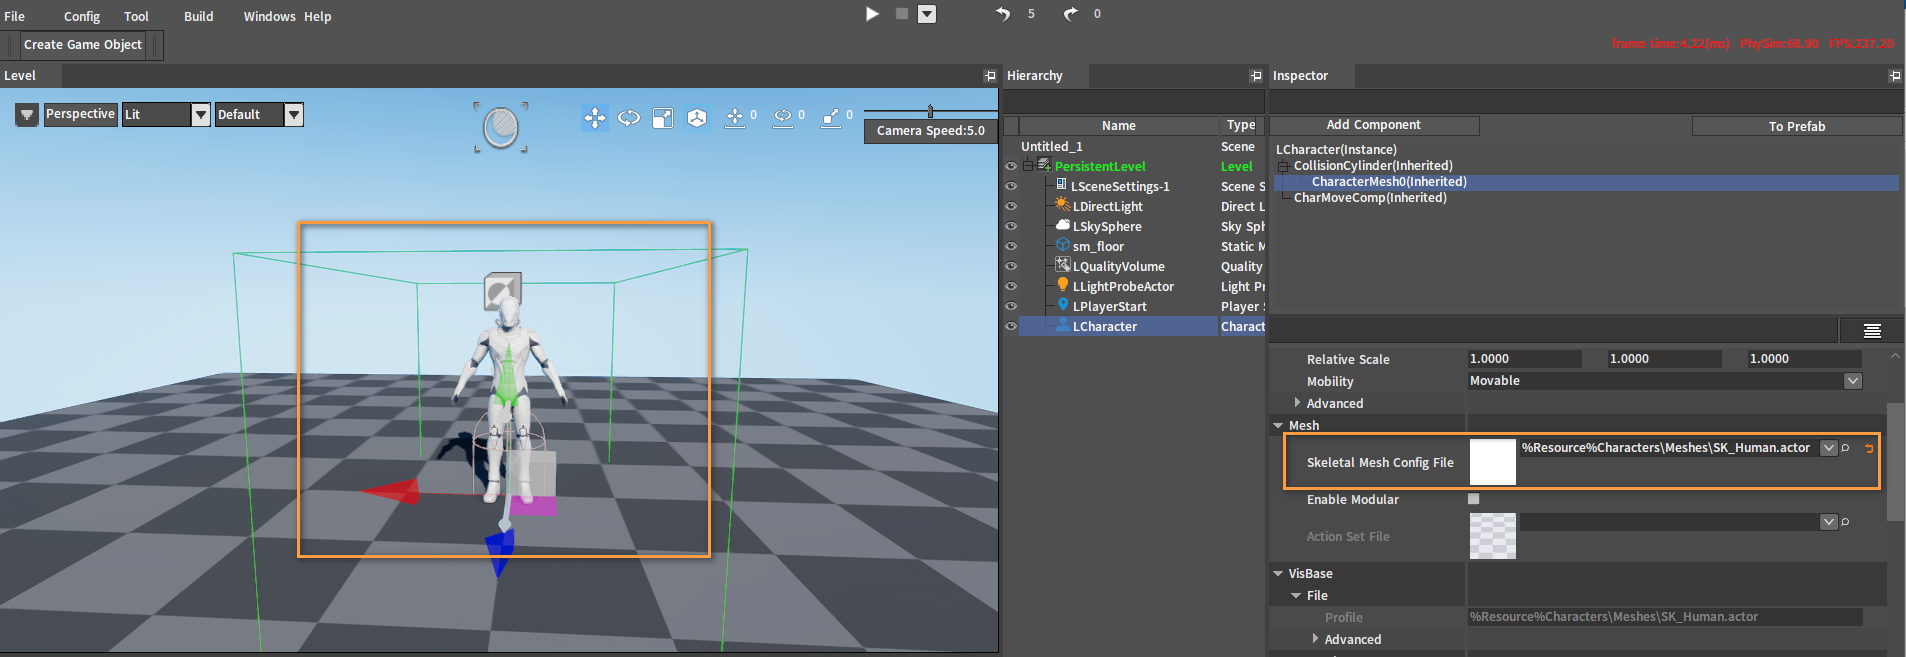The image size is (1906, 657).
Task: Undo the last action
Action: coord(1003,14)
